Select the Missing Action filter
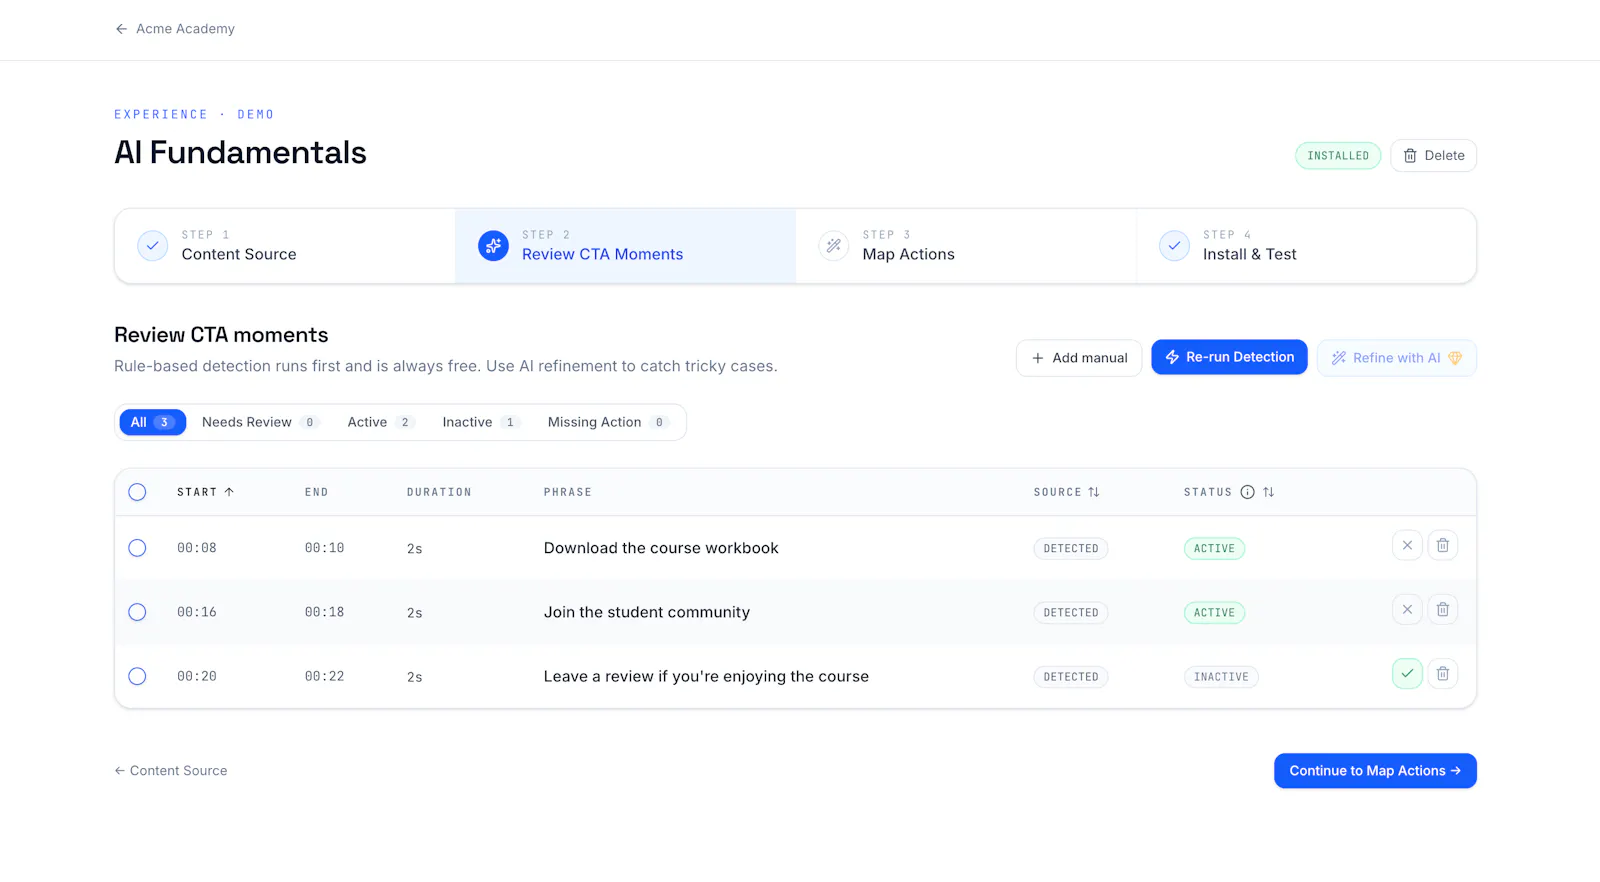 [607, 422]
